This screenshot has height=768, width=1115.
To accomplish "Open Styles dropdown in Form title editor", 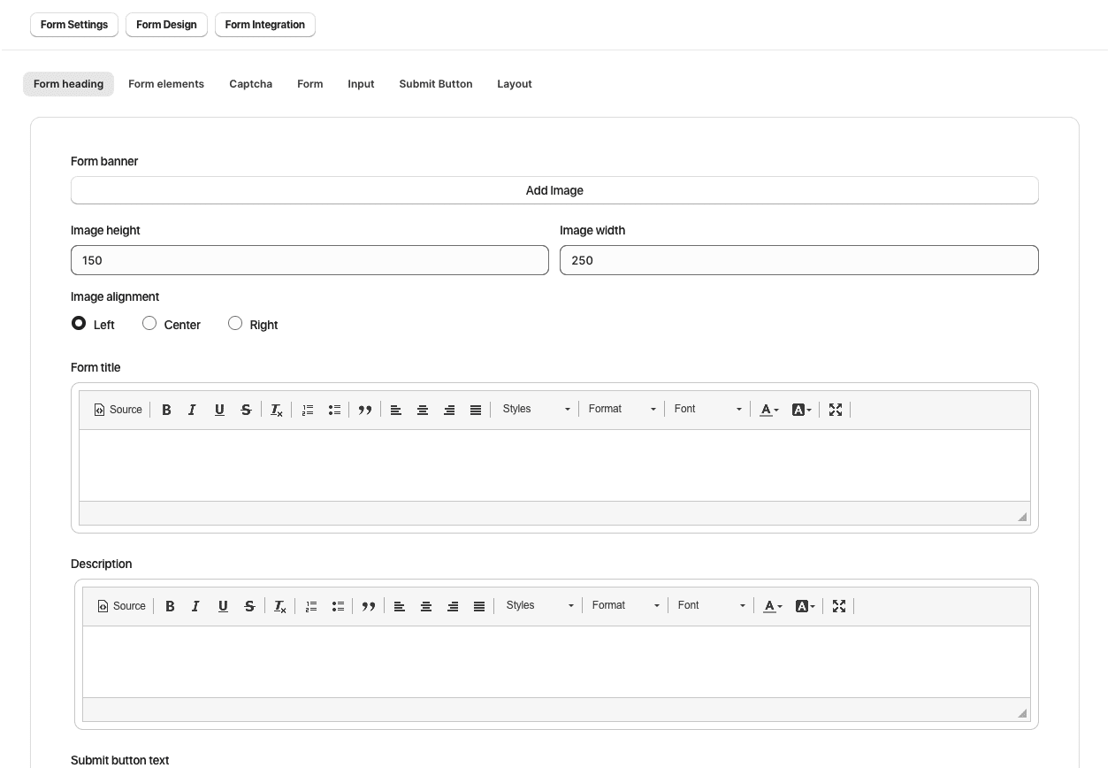I will (x=536, y=409).
